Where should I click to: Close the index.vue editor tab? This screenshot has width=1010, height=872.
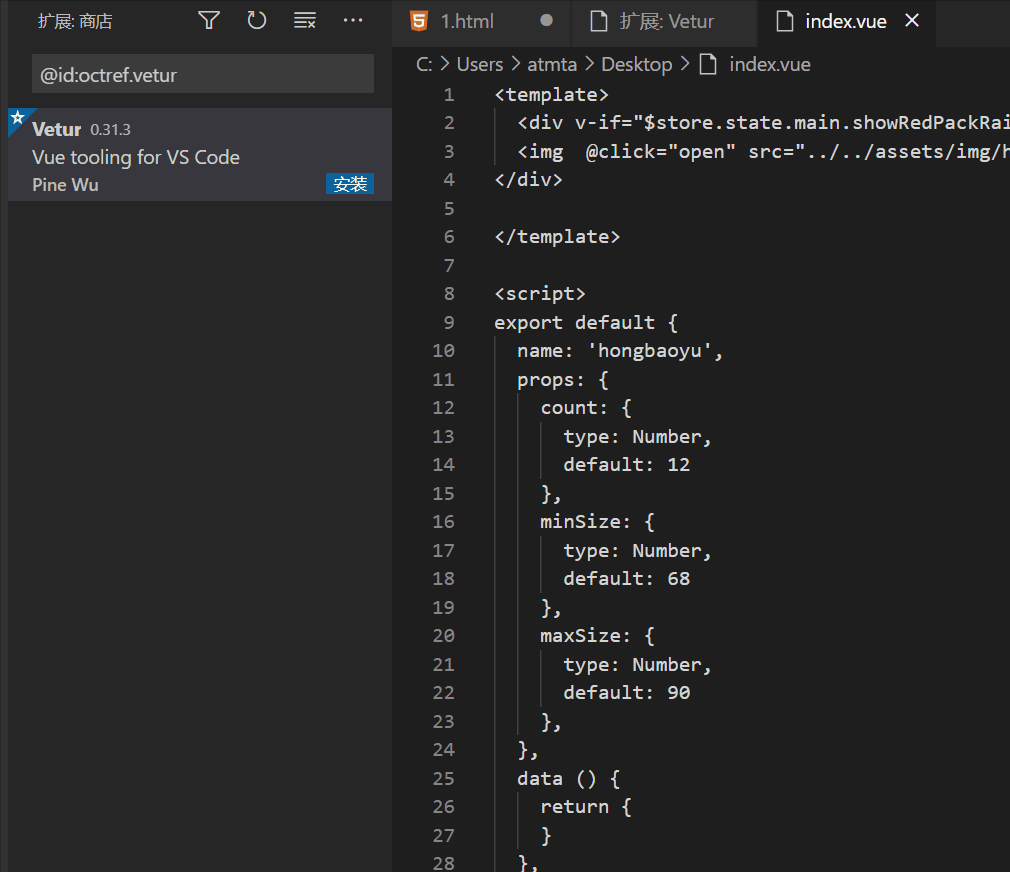911,21
